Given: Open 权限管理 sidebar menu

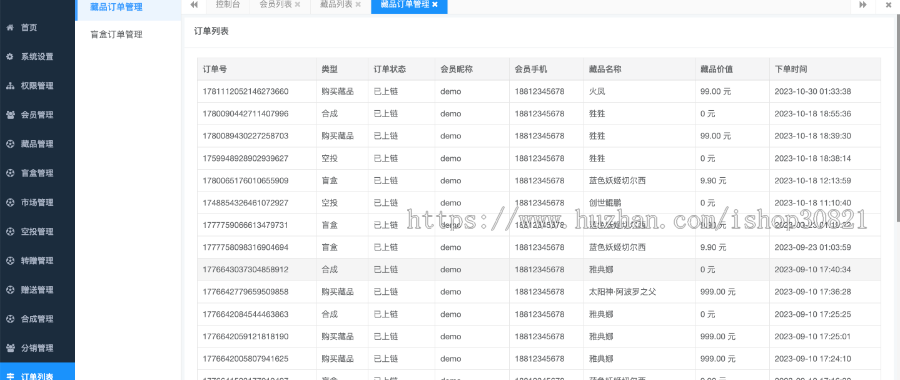Looking at the screenshot, I should click(x=37, y=86).
